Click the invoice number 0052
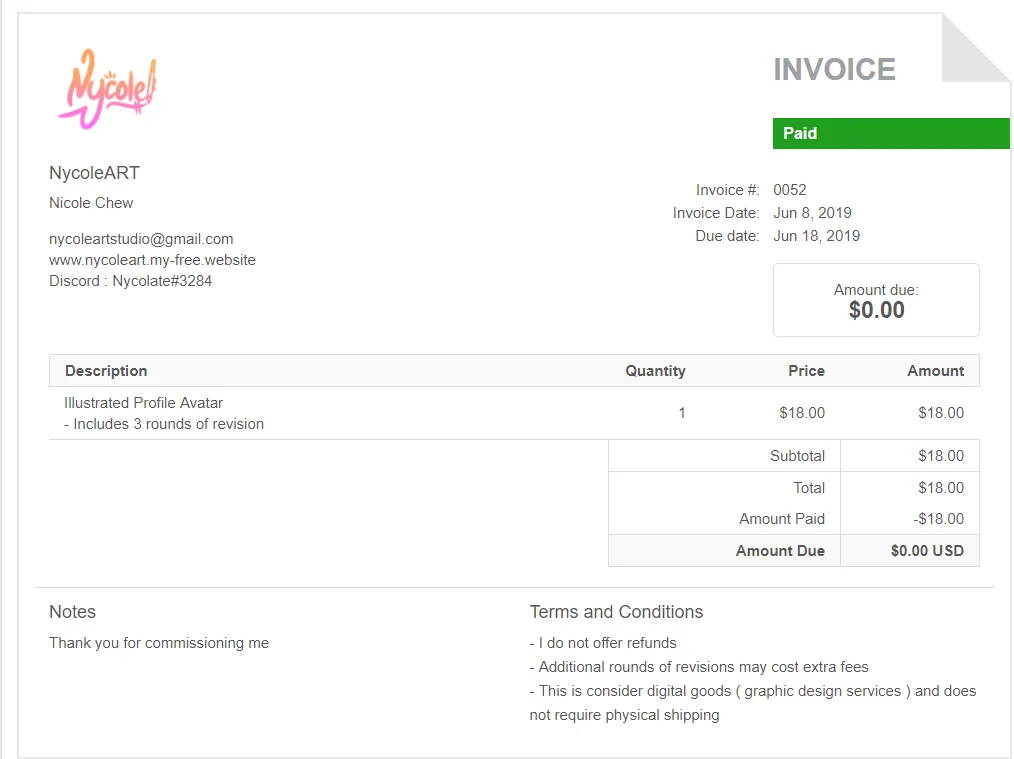Image resolution: width=1014 pixels, height=759 pixels. [x=790, y=190]
